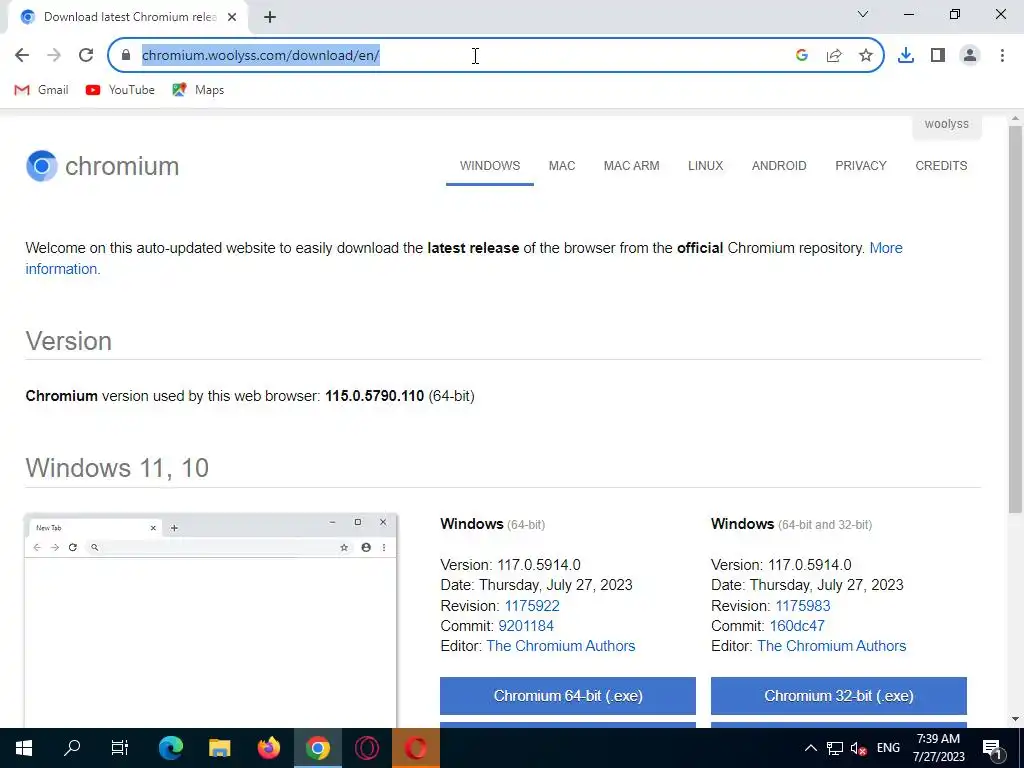
Task: Open the Windows Start menu
Action: pos(24,748)
